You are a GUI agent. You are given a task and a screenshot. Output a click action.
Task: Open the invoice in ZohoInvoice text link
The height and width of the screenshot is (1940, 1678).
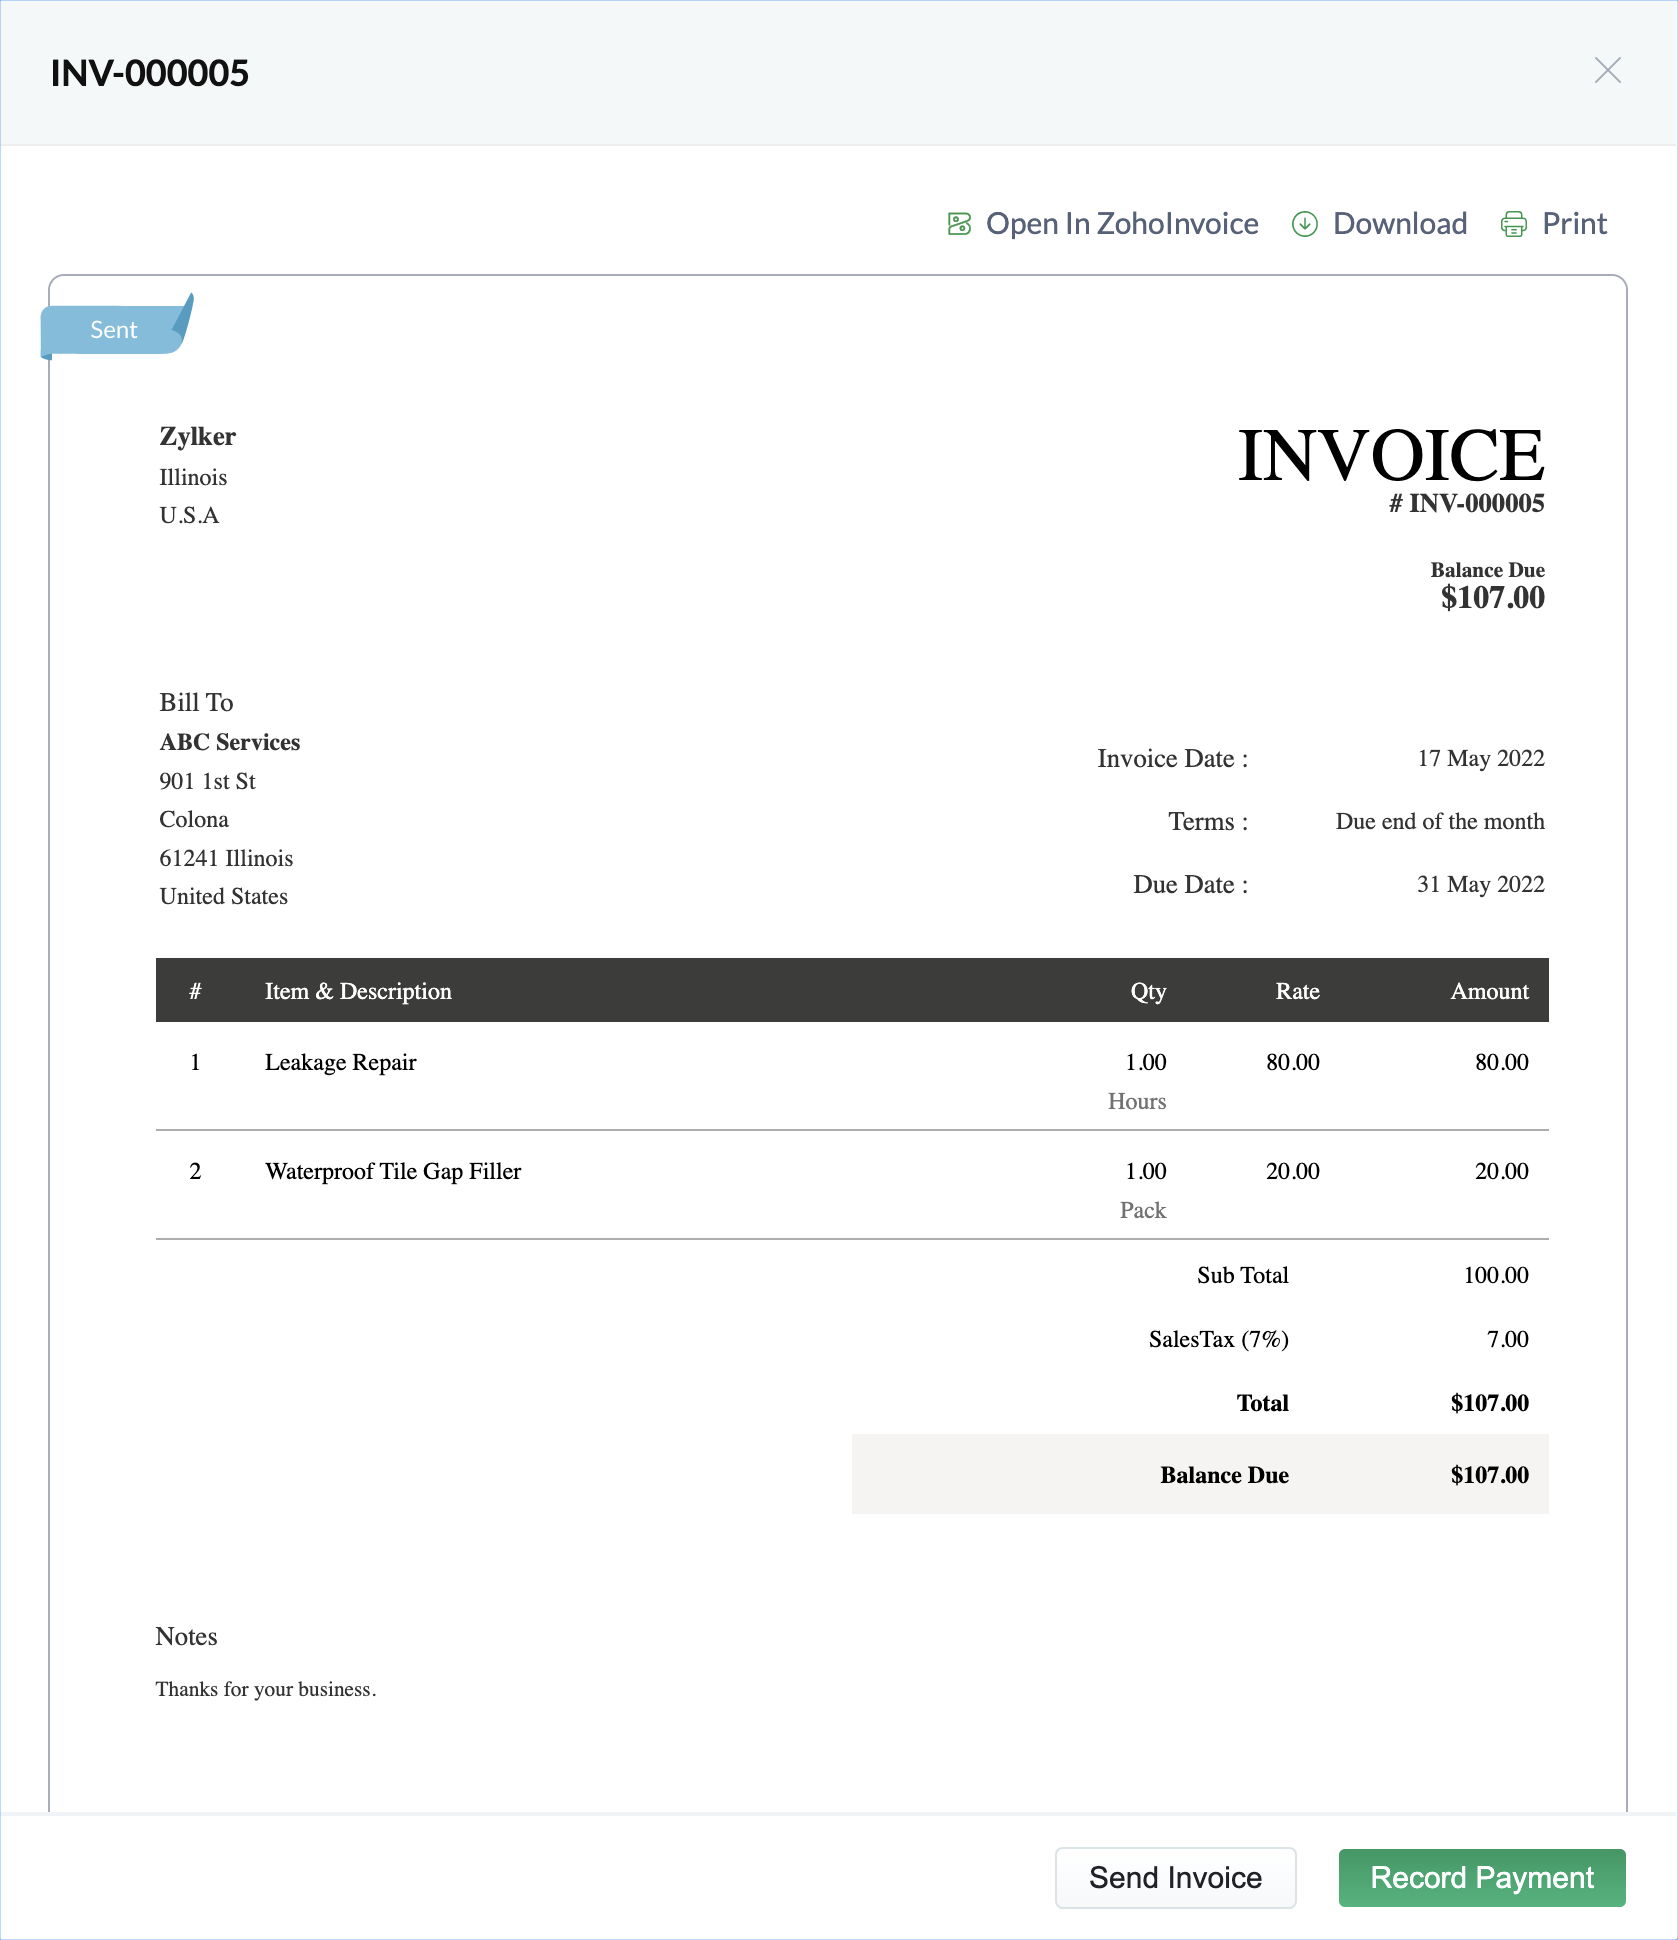[x=1121, y=224]
